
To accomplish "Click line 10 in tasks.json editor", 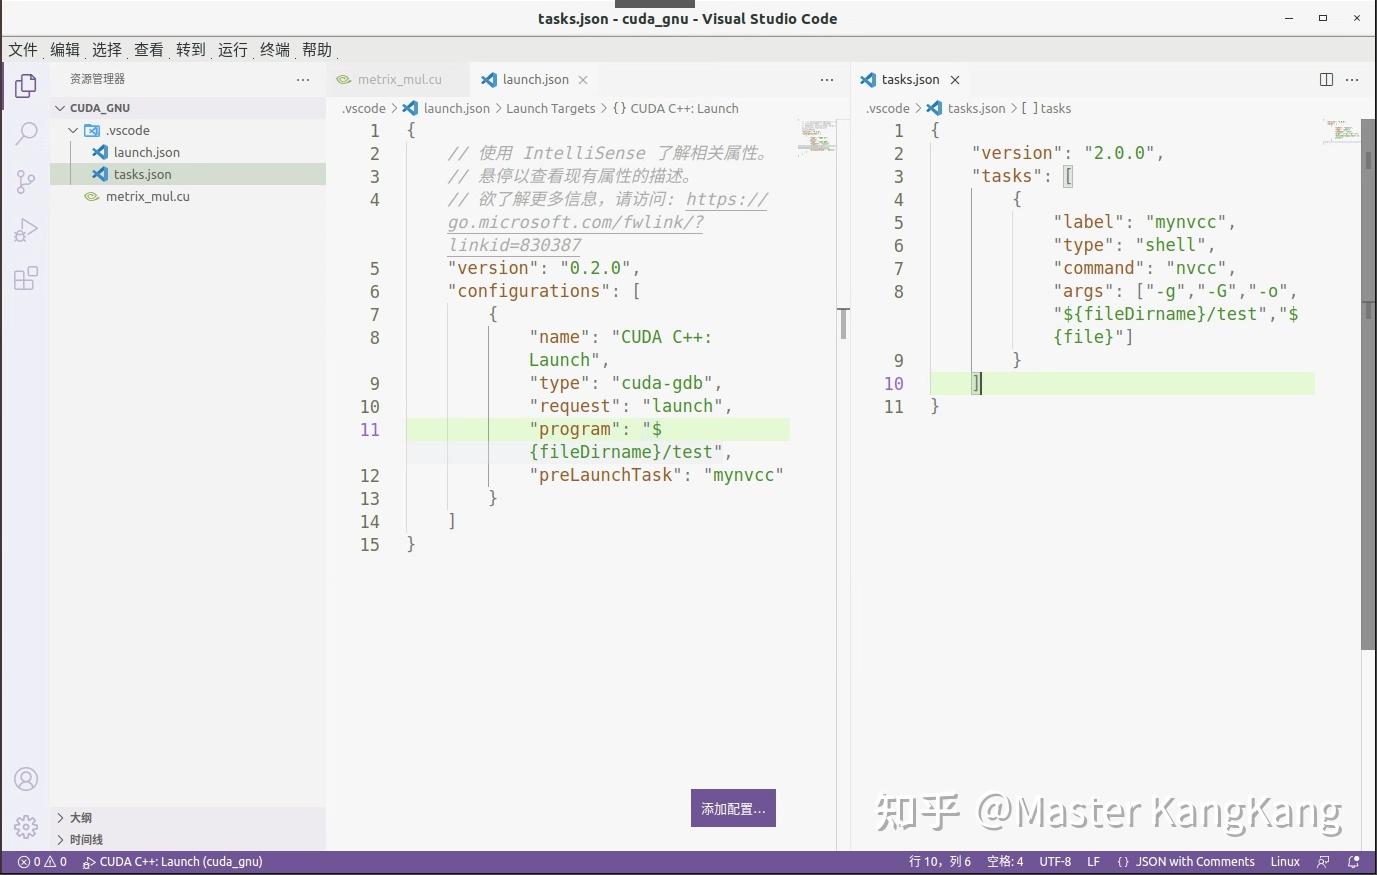I will pos(1122,383).
